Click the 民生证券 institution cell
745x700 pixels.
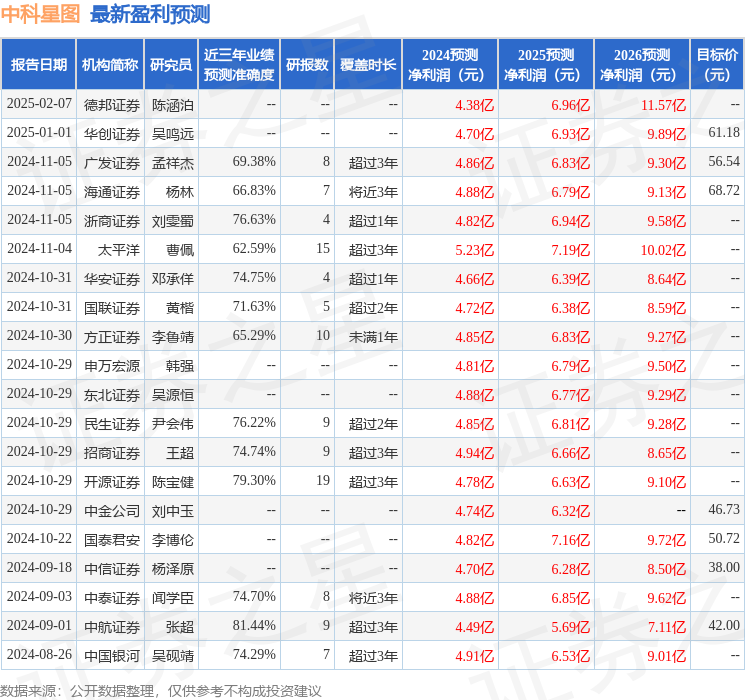coord(112,424)
